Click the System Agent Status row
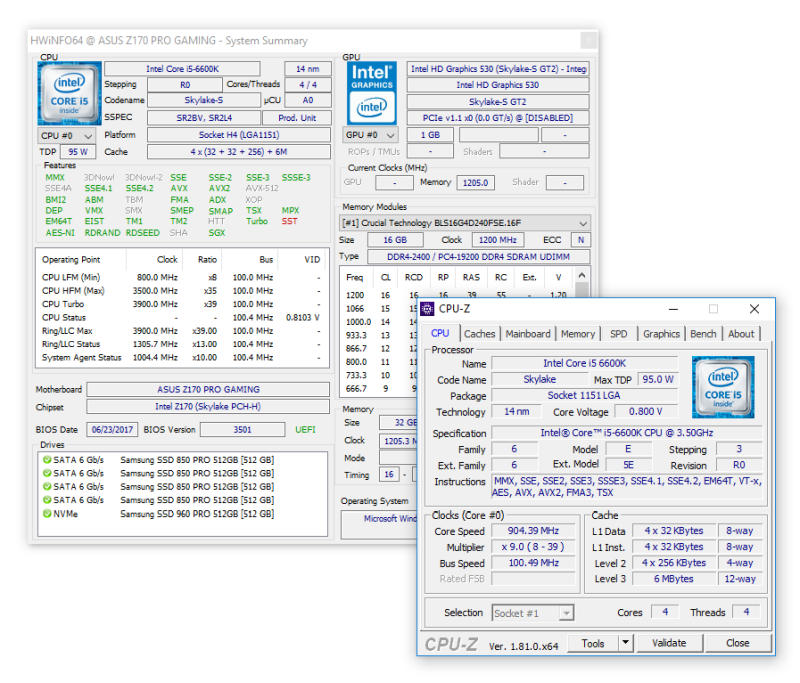800x683 pixels. click(181, 358)
